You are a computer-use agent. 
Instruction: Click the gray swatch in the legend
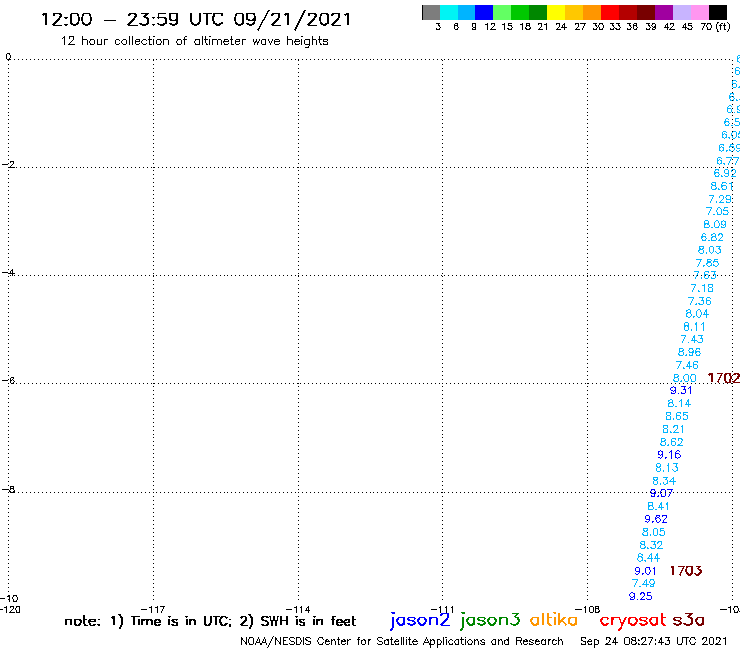[x=431, y=12]
